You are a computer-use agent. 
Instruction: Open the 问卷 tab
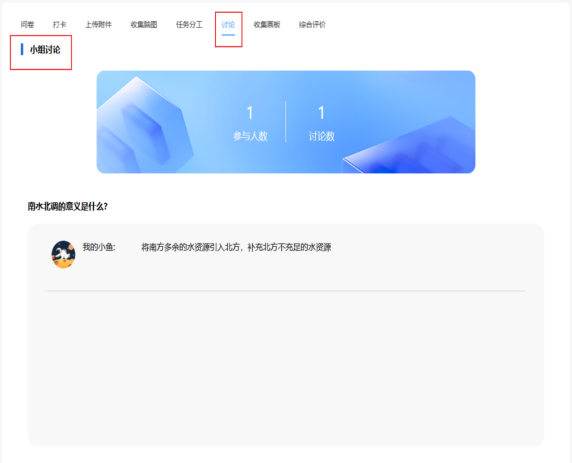coord(27,24)
